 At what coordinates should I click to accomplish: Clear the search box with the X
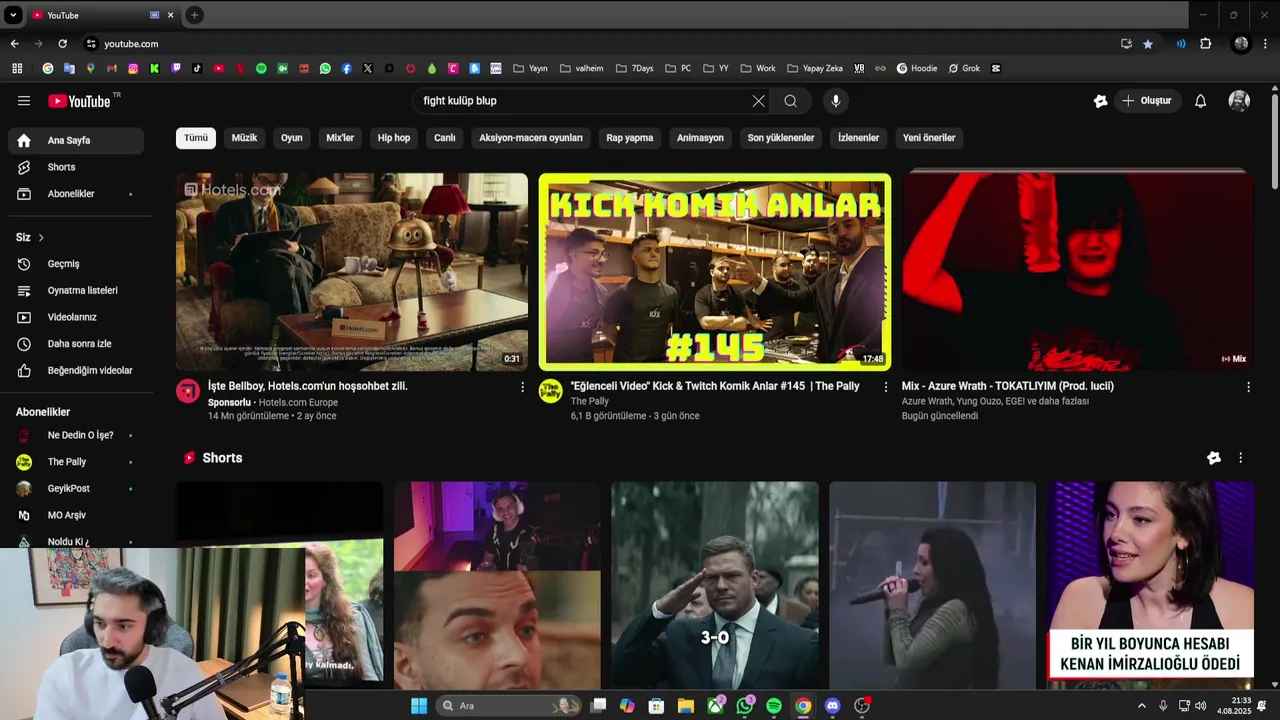758,101
